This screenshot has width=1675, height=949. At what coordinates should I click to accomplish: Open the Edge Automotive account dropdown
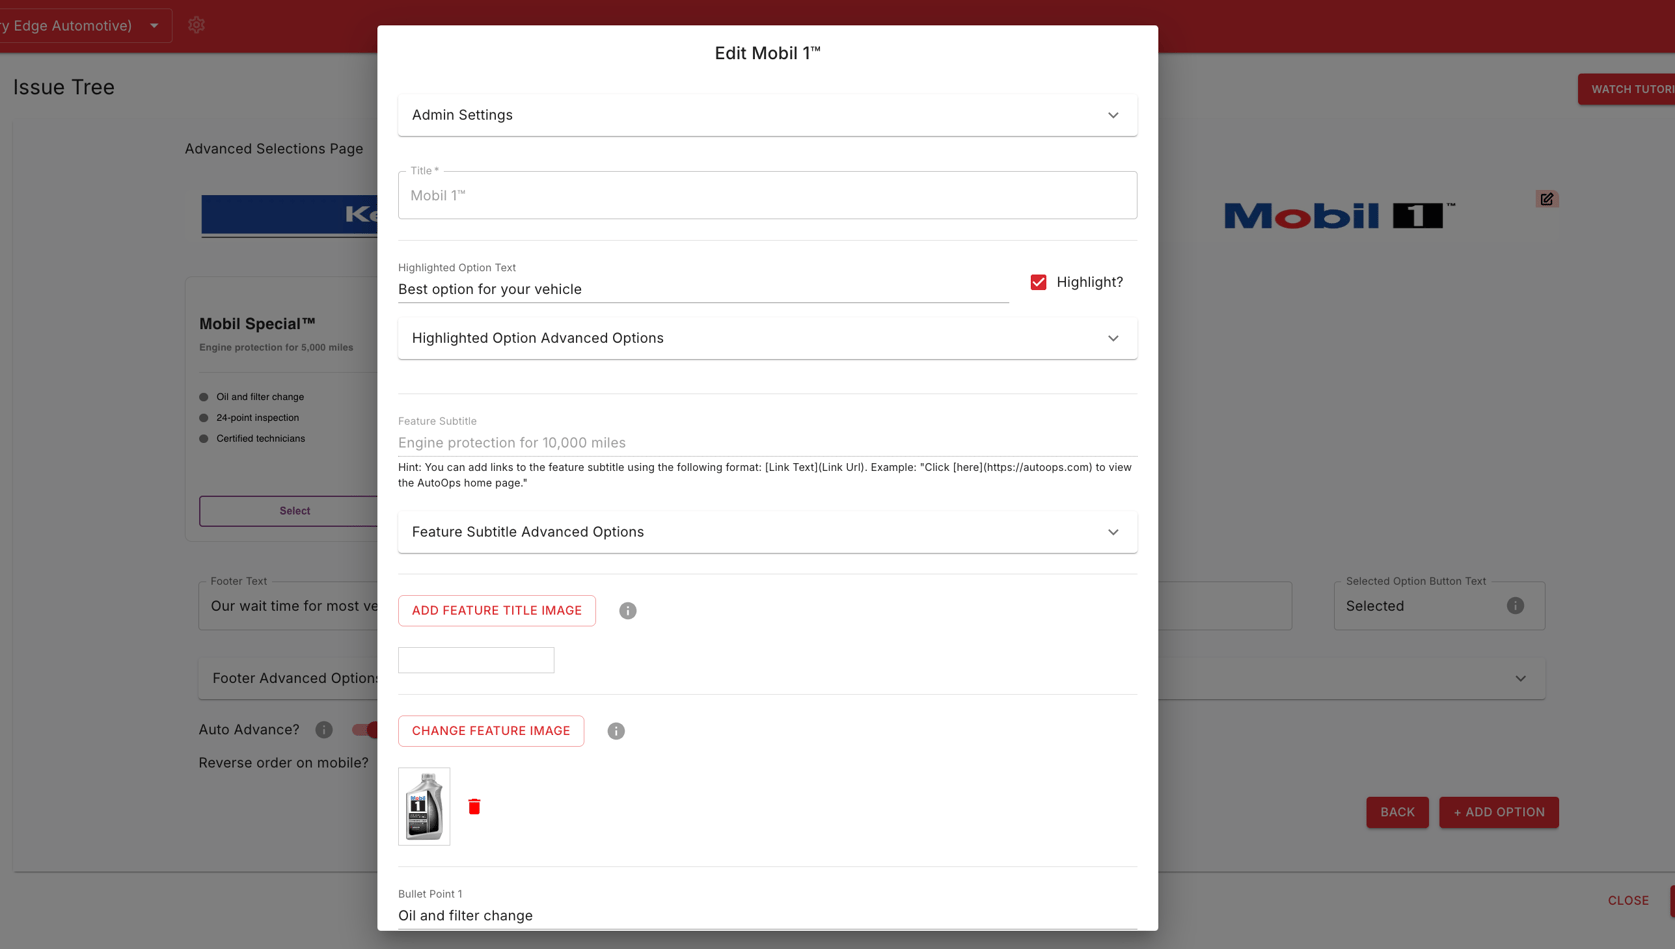[85, 25]
